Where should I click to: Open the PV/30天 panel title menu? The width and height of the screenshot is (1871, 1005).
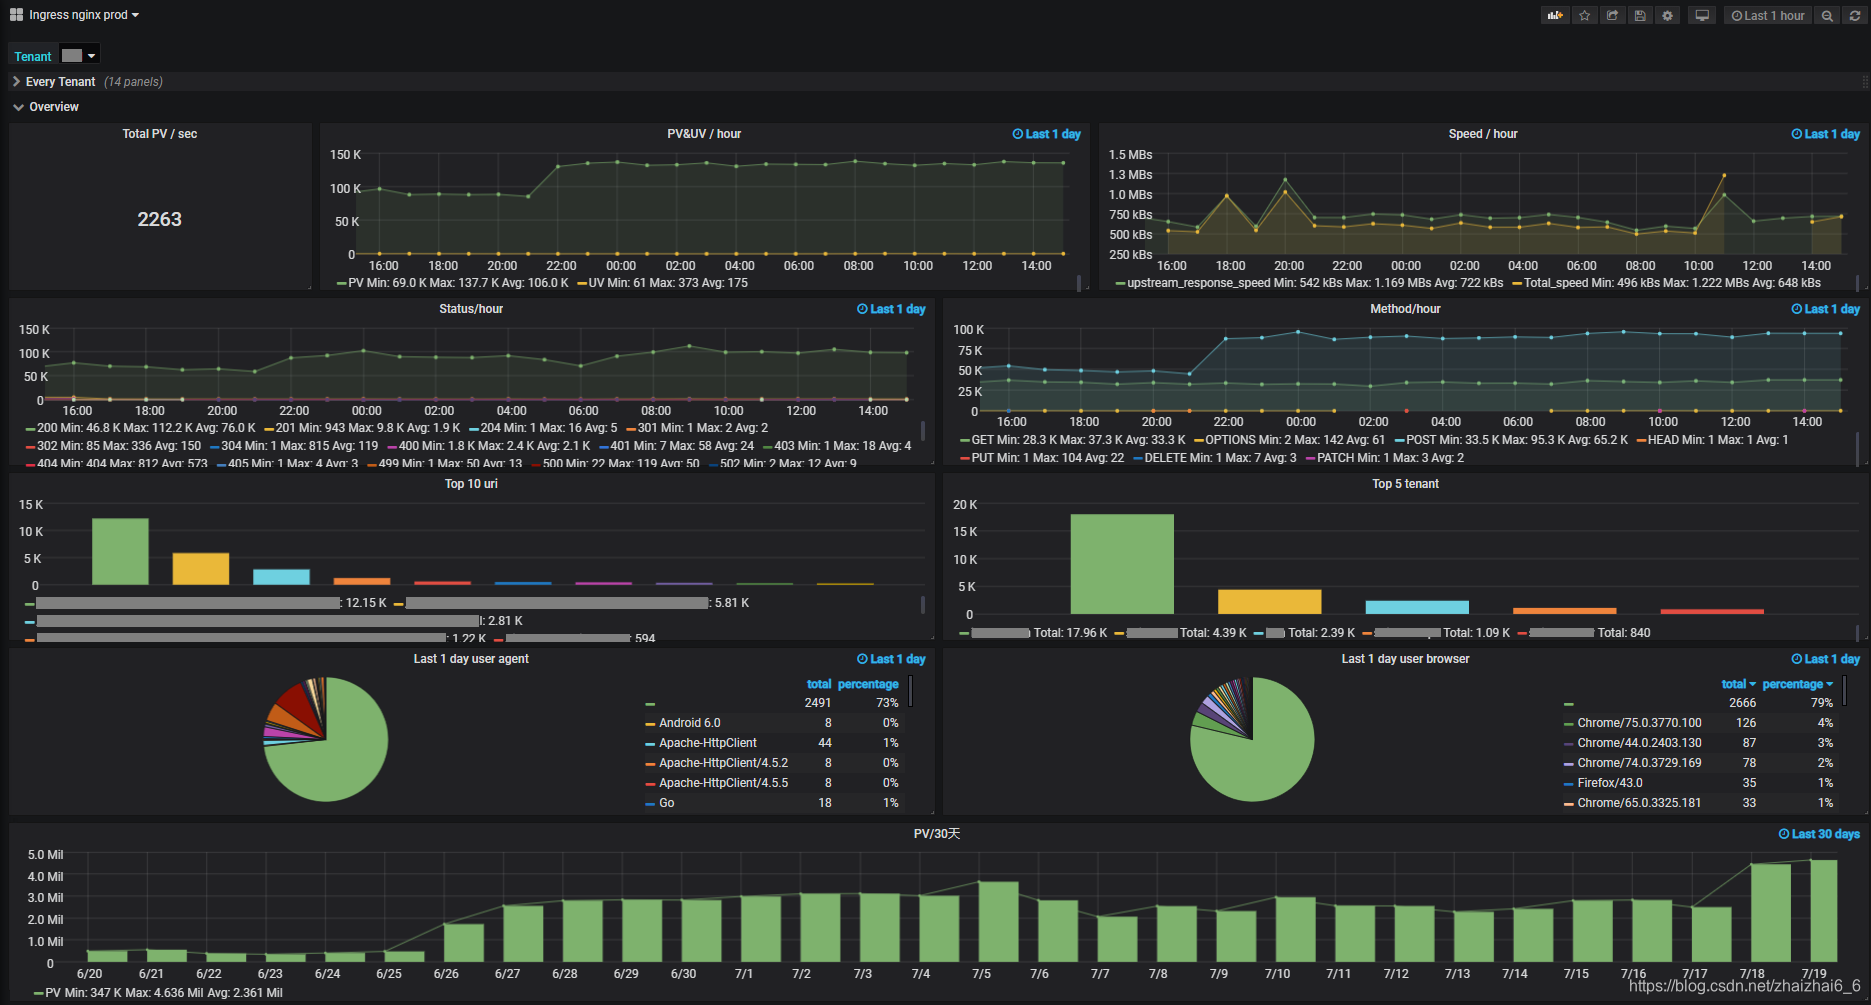[x=937, y=834]
